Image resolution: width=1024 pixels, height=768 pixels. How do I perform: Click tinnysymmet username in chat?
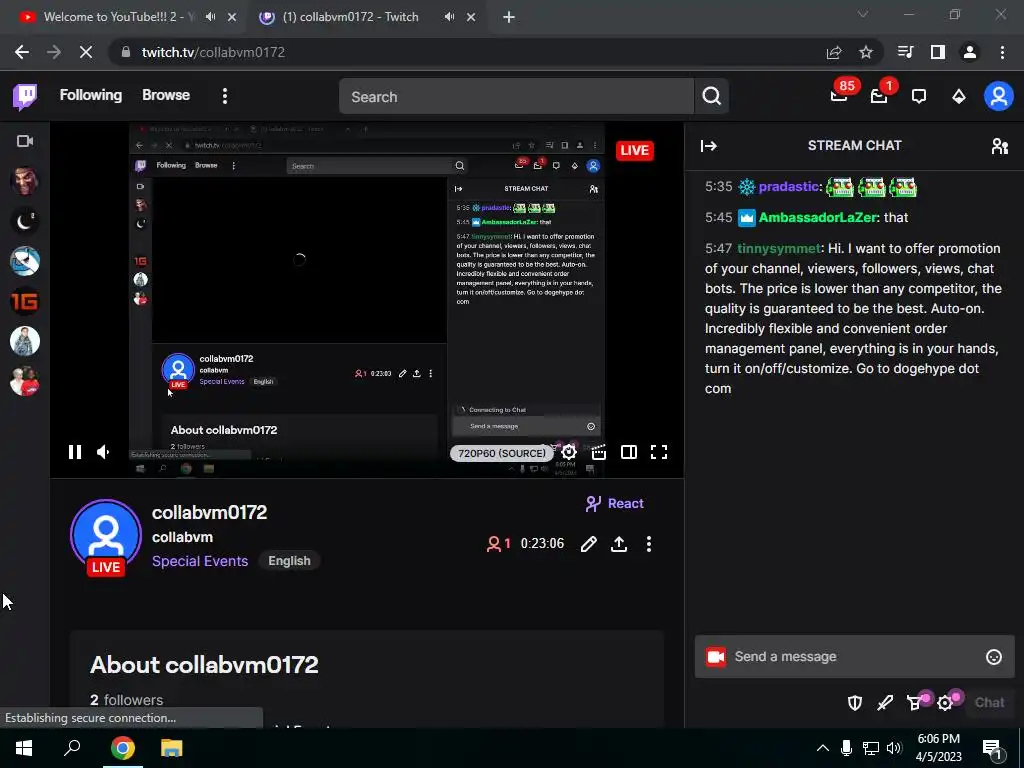(778, 249)
